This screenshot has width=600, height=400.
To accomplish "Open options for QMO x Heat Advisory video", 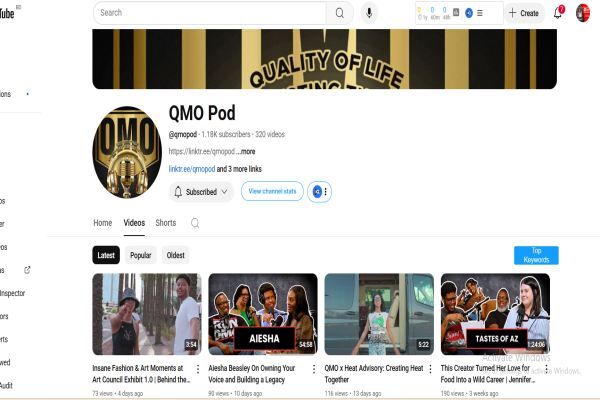I will [430, 369].
